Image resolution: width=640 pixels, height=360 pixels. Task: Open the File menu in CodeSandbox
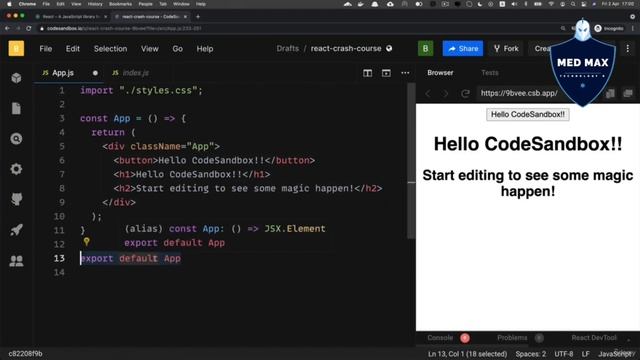pos(46,49)
